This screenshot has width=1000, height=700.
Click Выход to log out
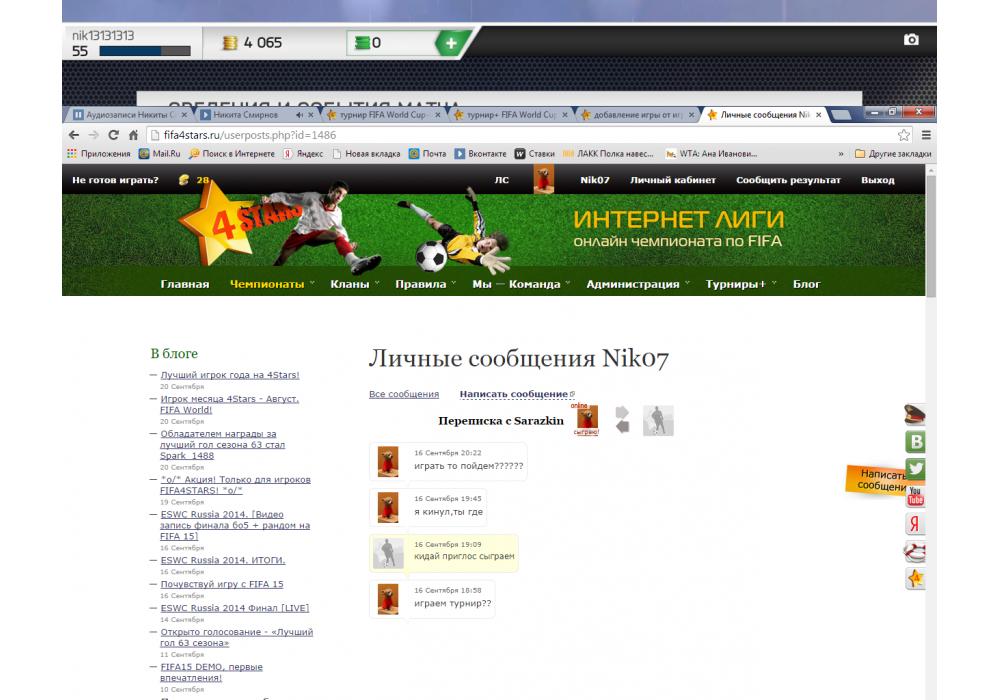click(878, 180)
